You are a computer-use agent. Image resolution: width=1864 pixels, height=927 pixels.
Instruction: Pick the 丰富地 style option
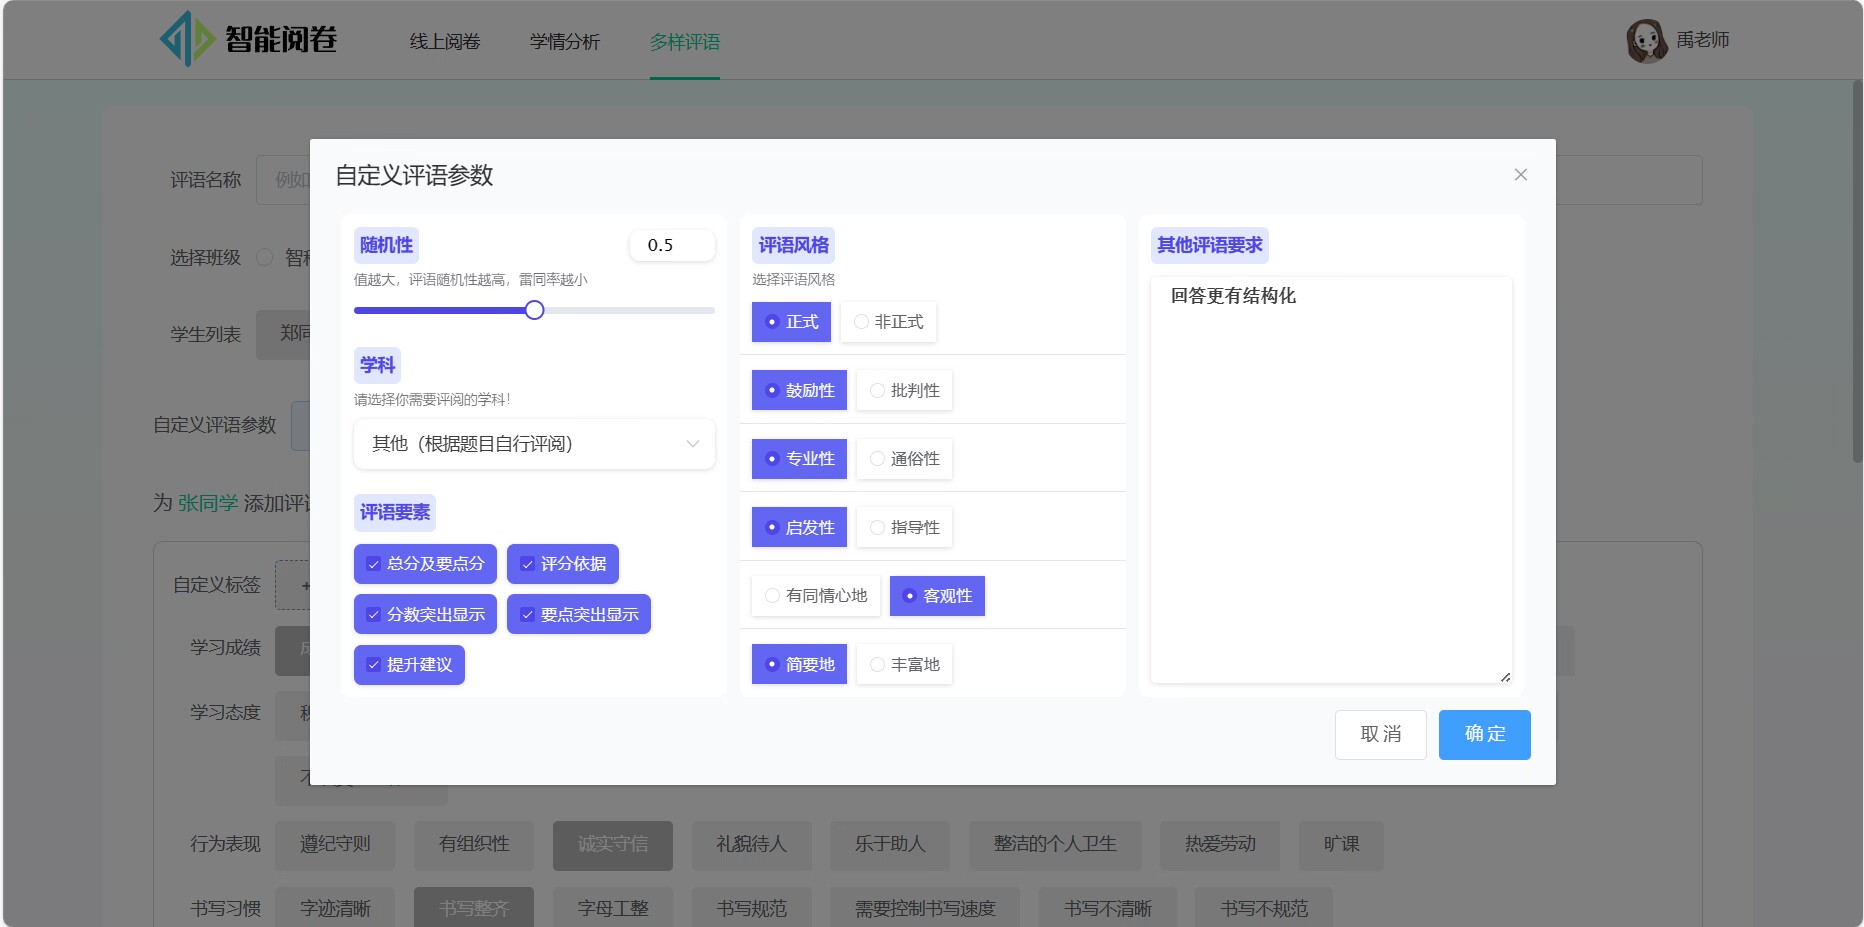(904, 663)
